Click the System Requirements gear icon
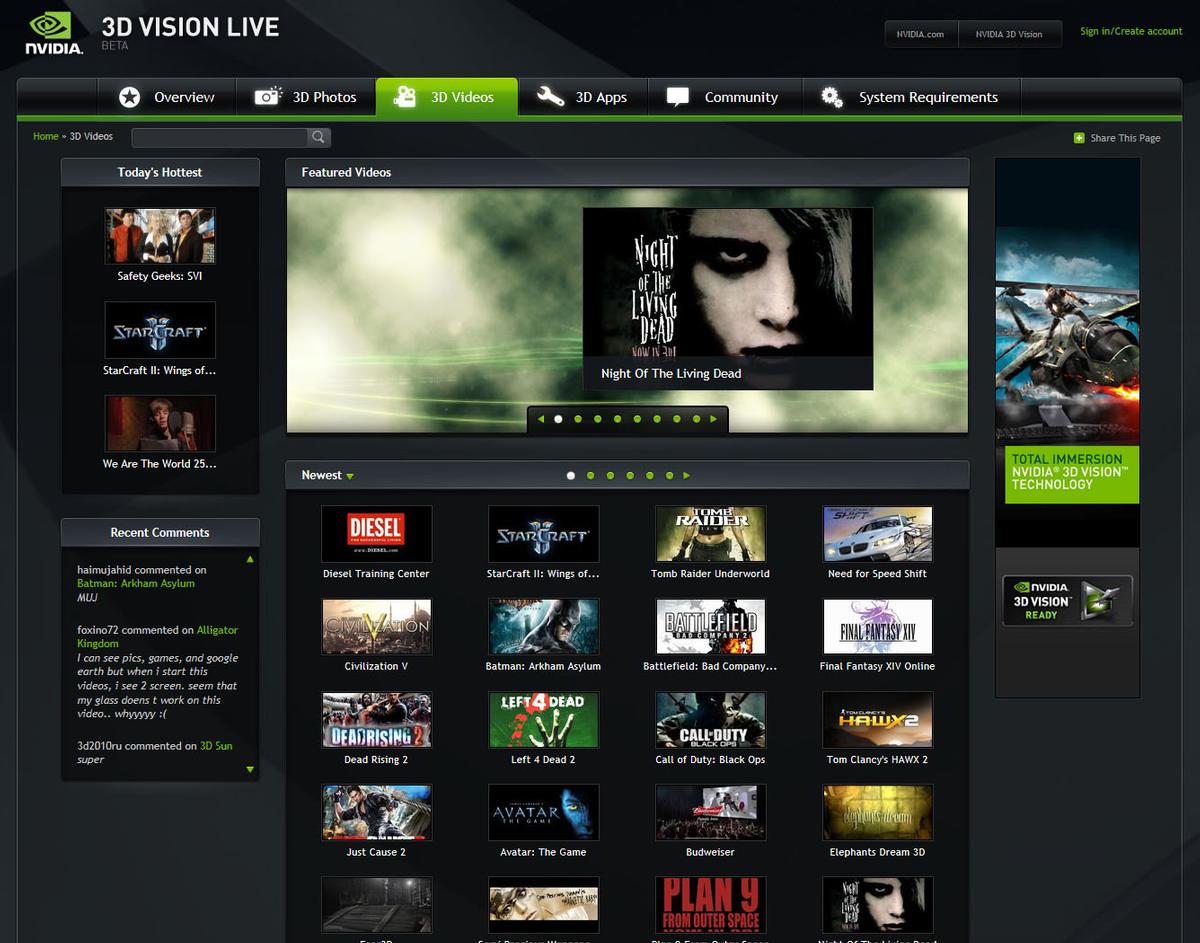This screenshot has height=943, width=1200. (831, 96)
